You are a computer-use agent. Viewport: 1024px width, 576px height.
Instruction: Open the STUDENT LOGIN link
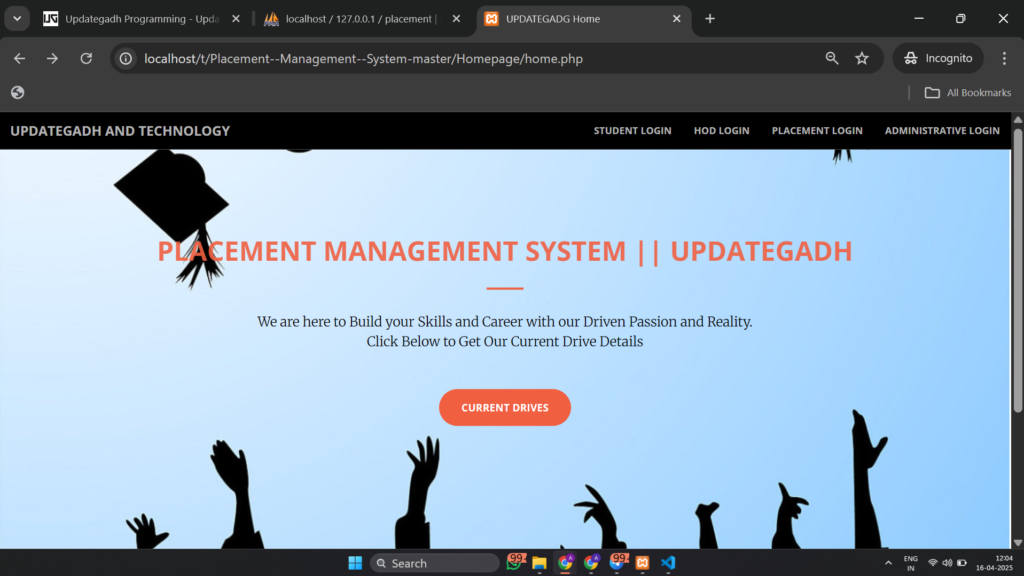tap(632, 130)
